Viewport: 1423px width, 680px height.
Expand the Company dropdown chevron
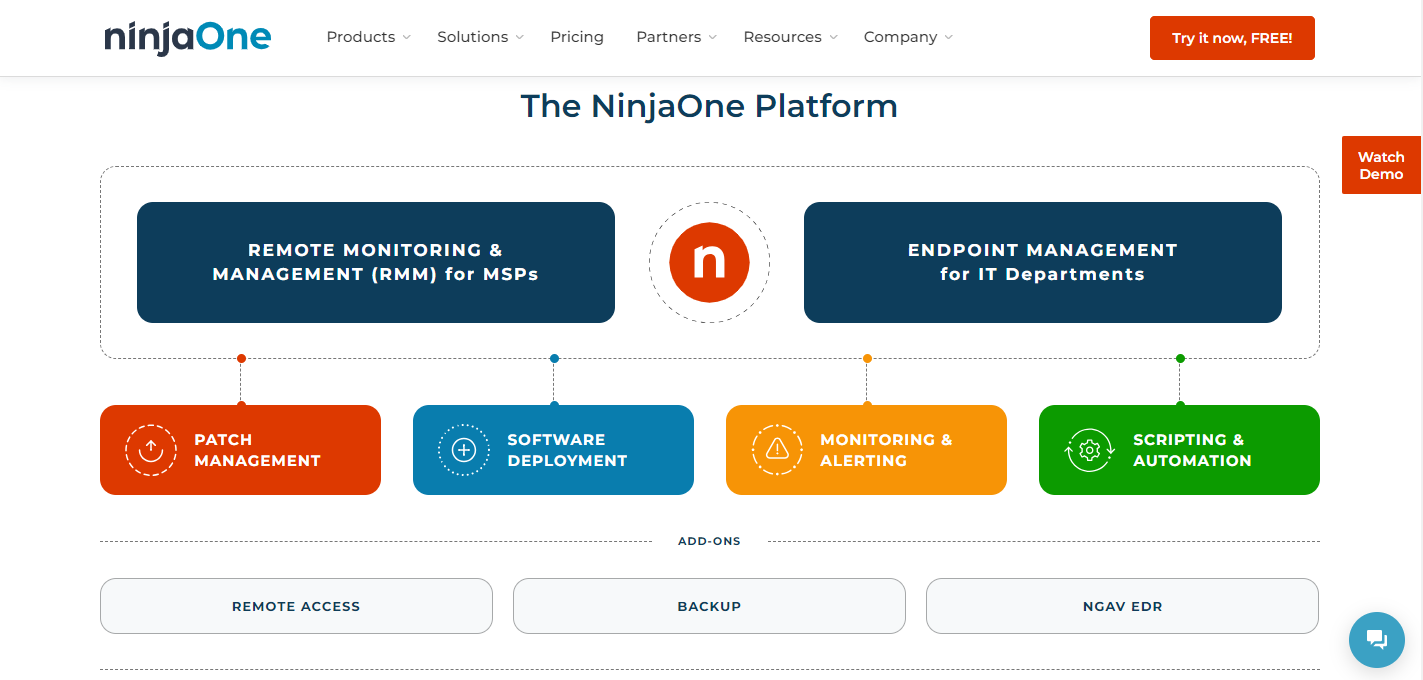949,38
